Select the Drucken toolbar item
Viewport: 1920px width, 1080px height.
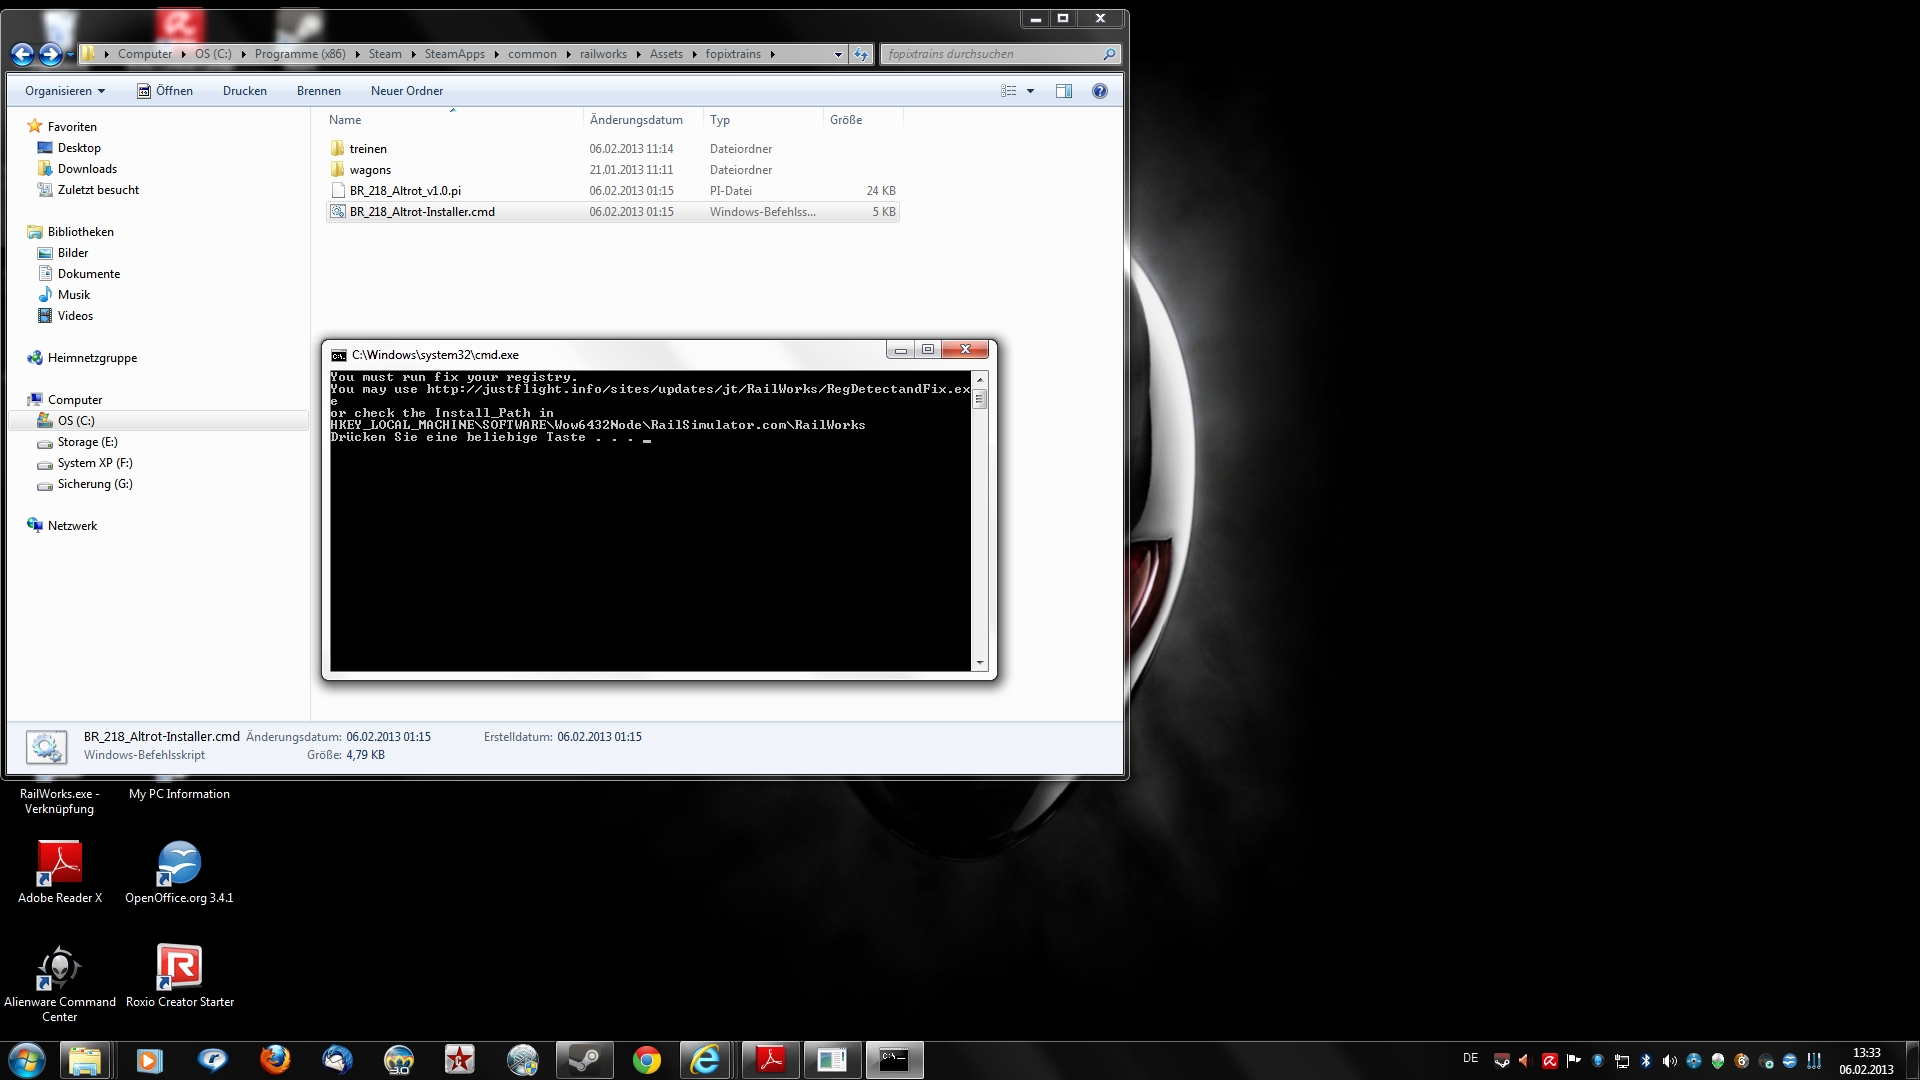click(244, 91)
